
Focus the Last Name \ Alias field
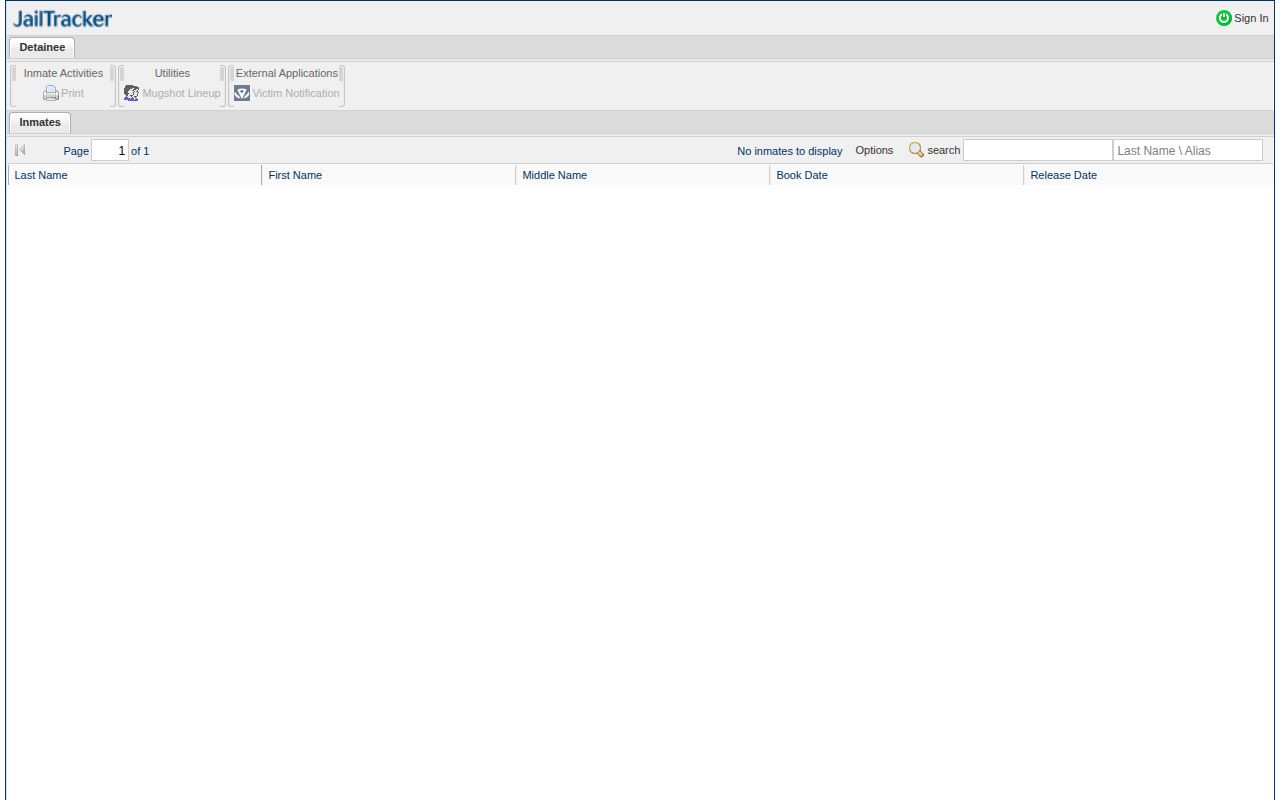[1188, 150]
